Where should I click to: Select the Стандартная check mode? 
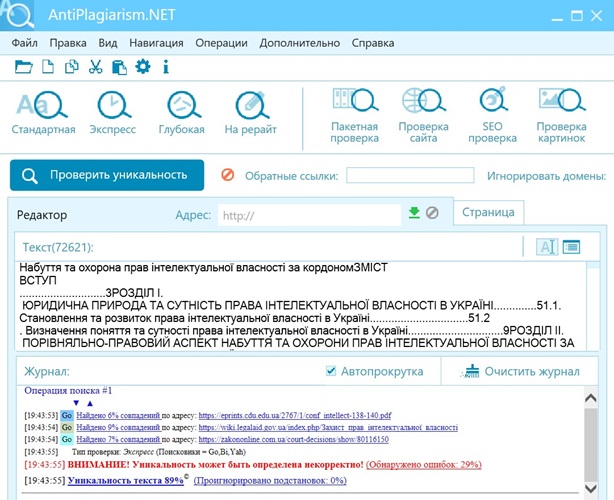click(43, 113)
